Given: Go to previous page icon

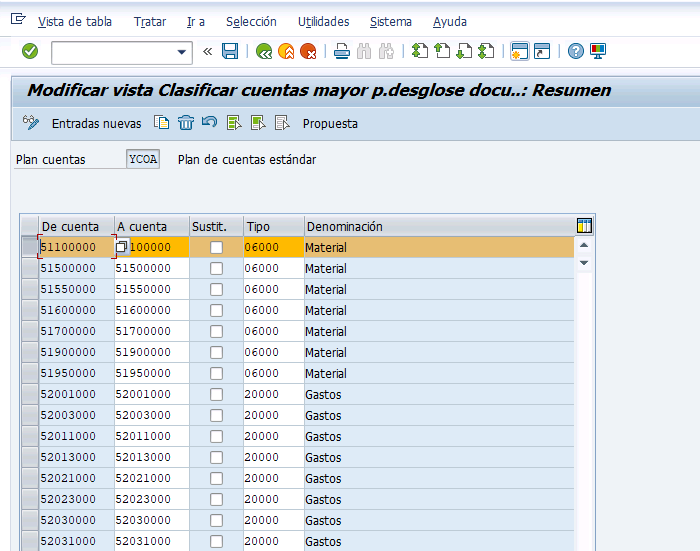Looking at the screenshot, I should (442, 51).
